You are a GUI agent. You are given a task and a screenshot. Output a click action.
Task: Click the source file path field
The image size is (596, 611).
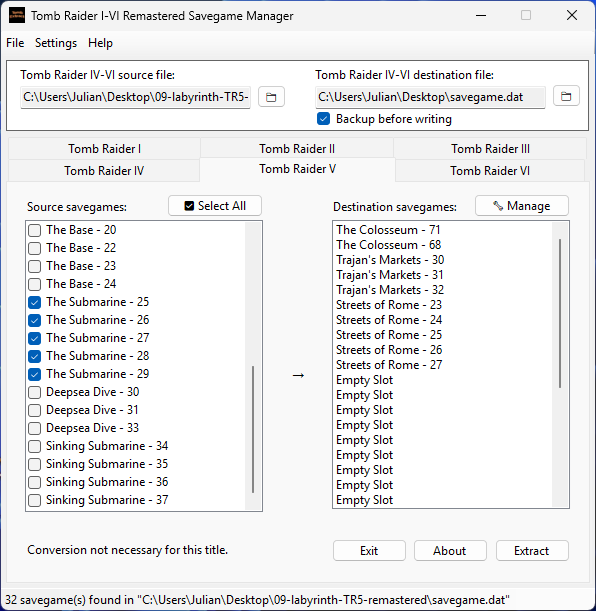(135, 97)
